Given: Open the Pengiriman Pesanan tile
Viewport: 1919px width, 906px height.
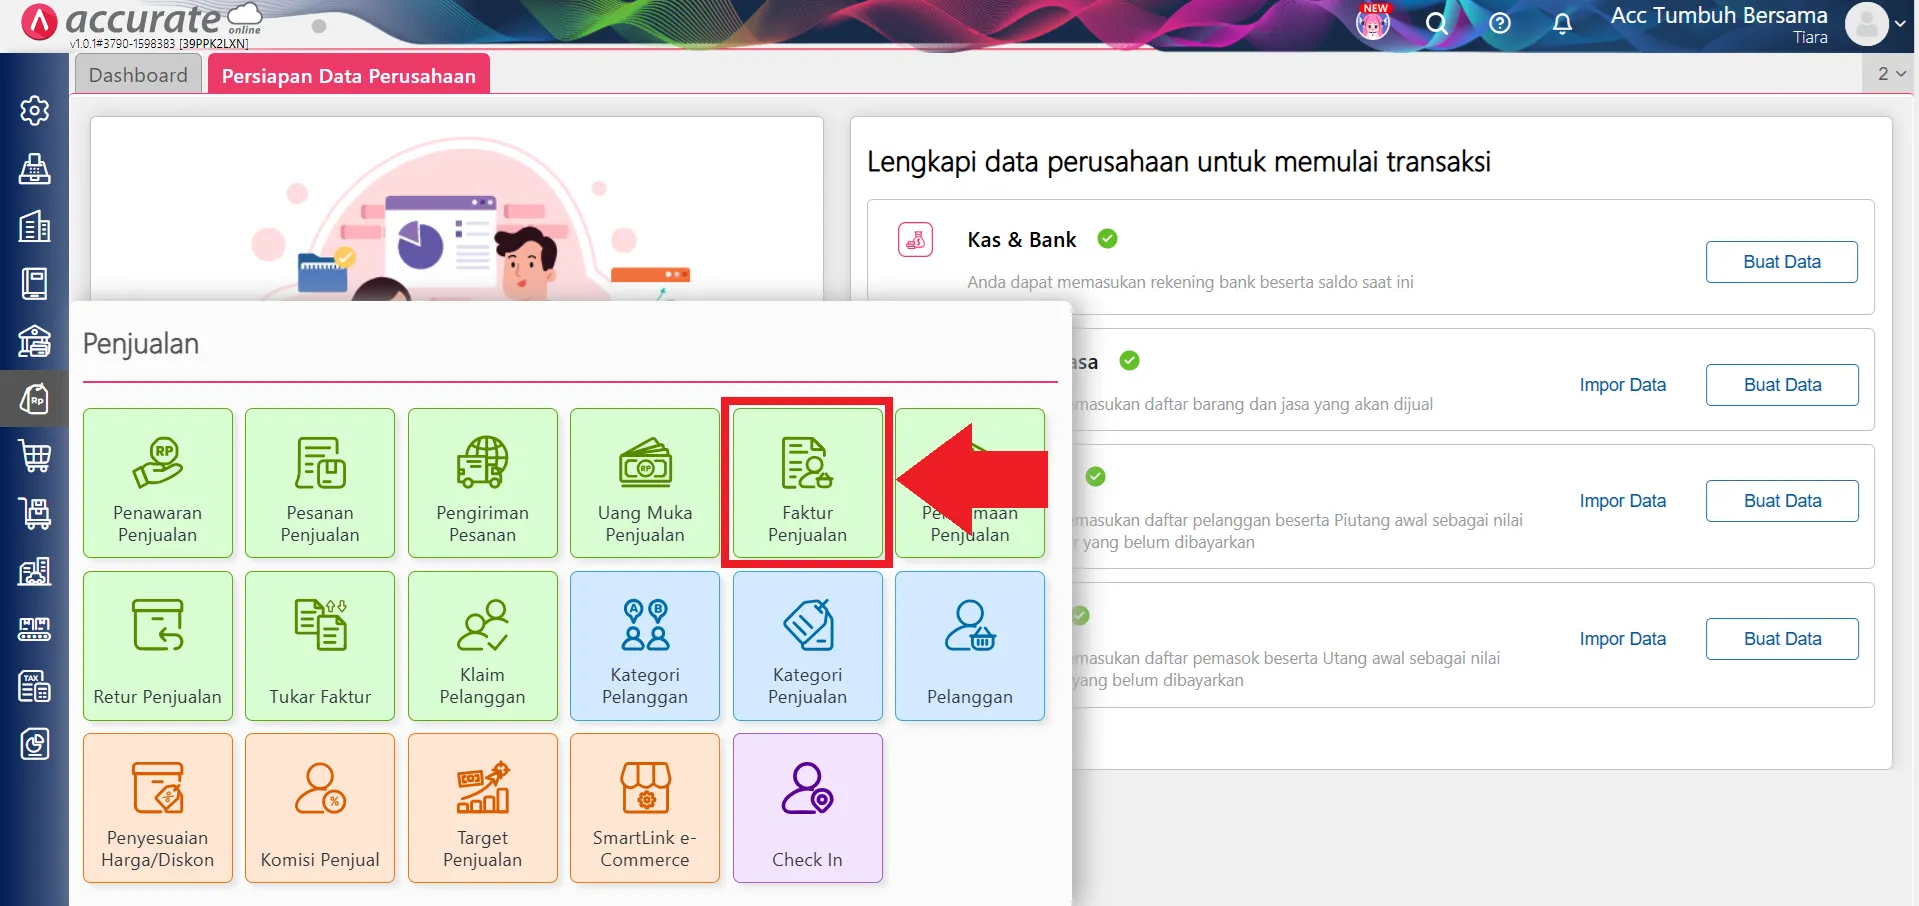Looking at the screenshot, I should pos(483,483).
